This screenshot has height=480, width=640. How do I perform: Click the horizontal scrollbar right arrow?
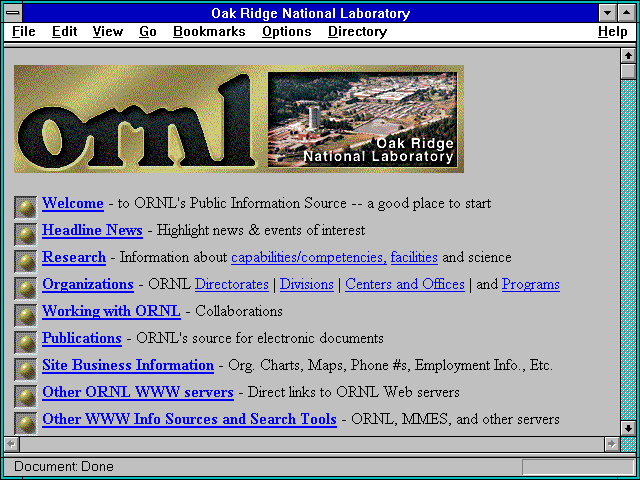611,444
